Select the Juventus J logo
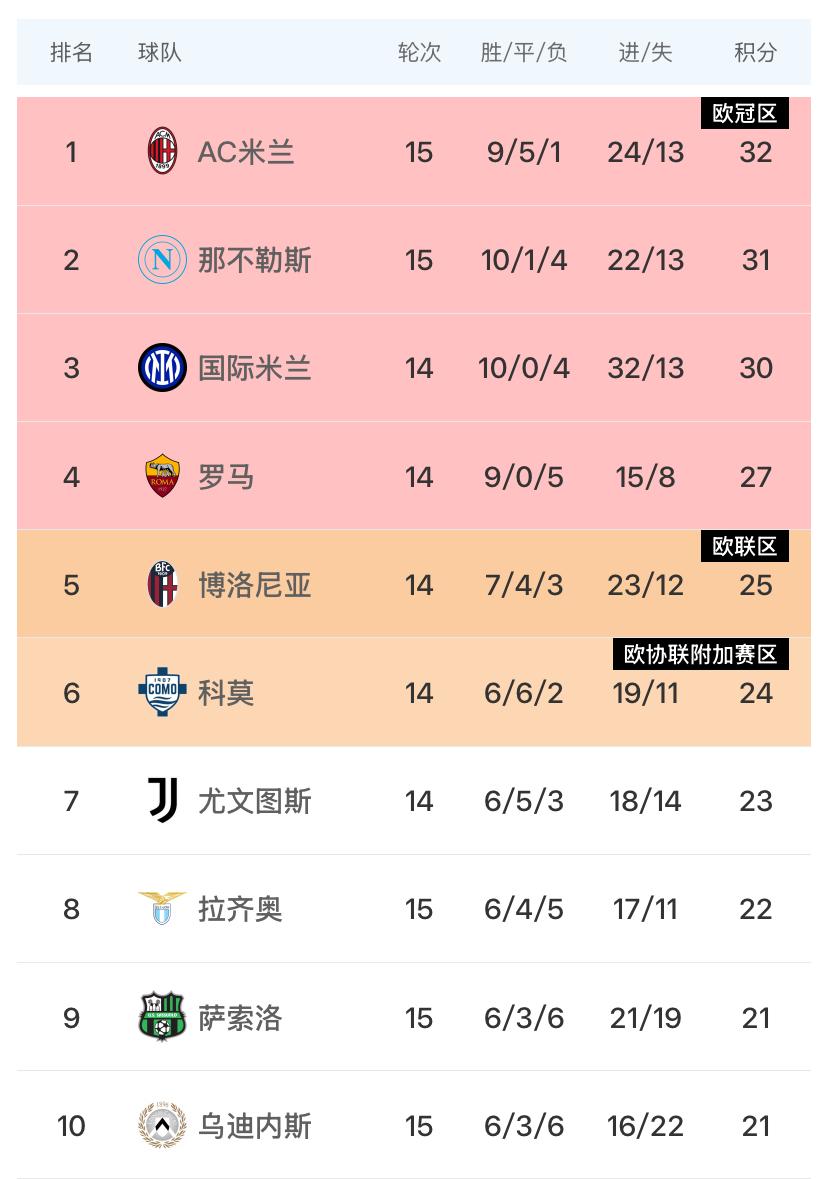Viewport: 822px width, 1179px height. point(163,800)
